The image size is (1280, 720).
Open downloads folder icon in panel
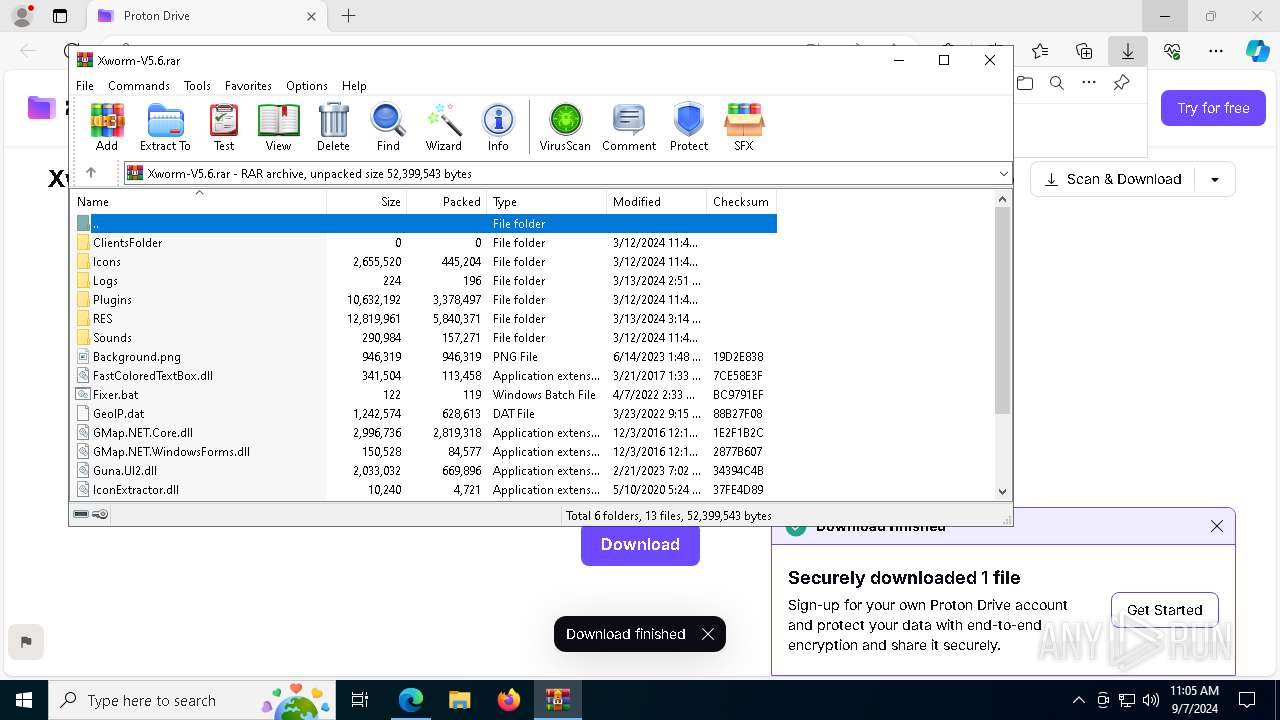pos(1025,83)
